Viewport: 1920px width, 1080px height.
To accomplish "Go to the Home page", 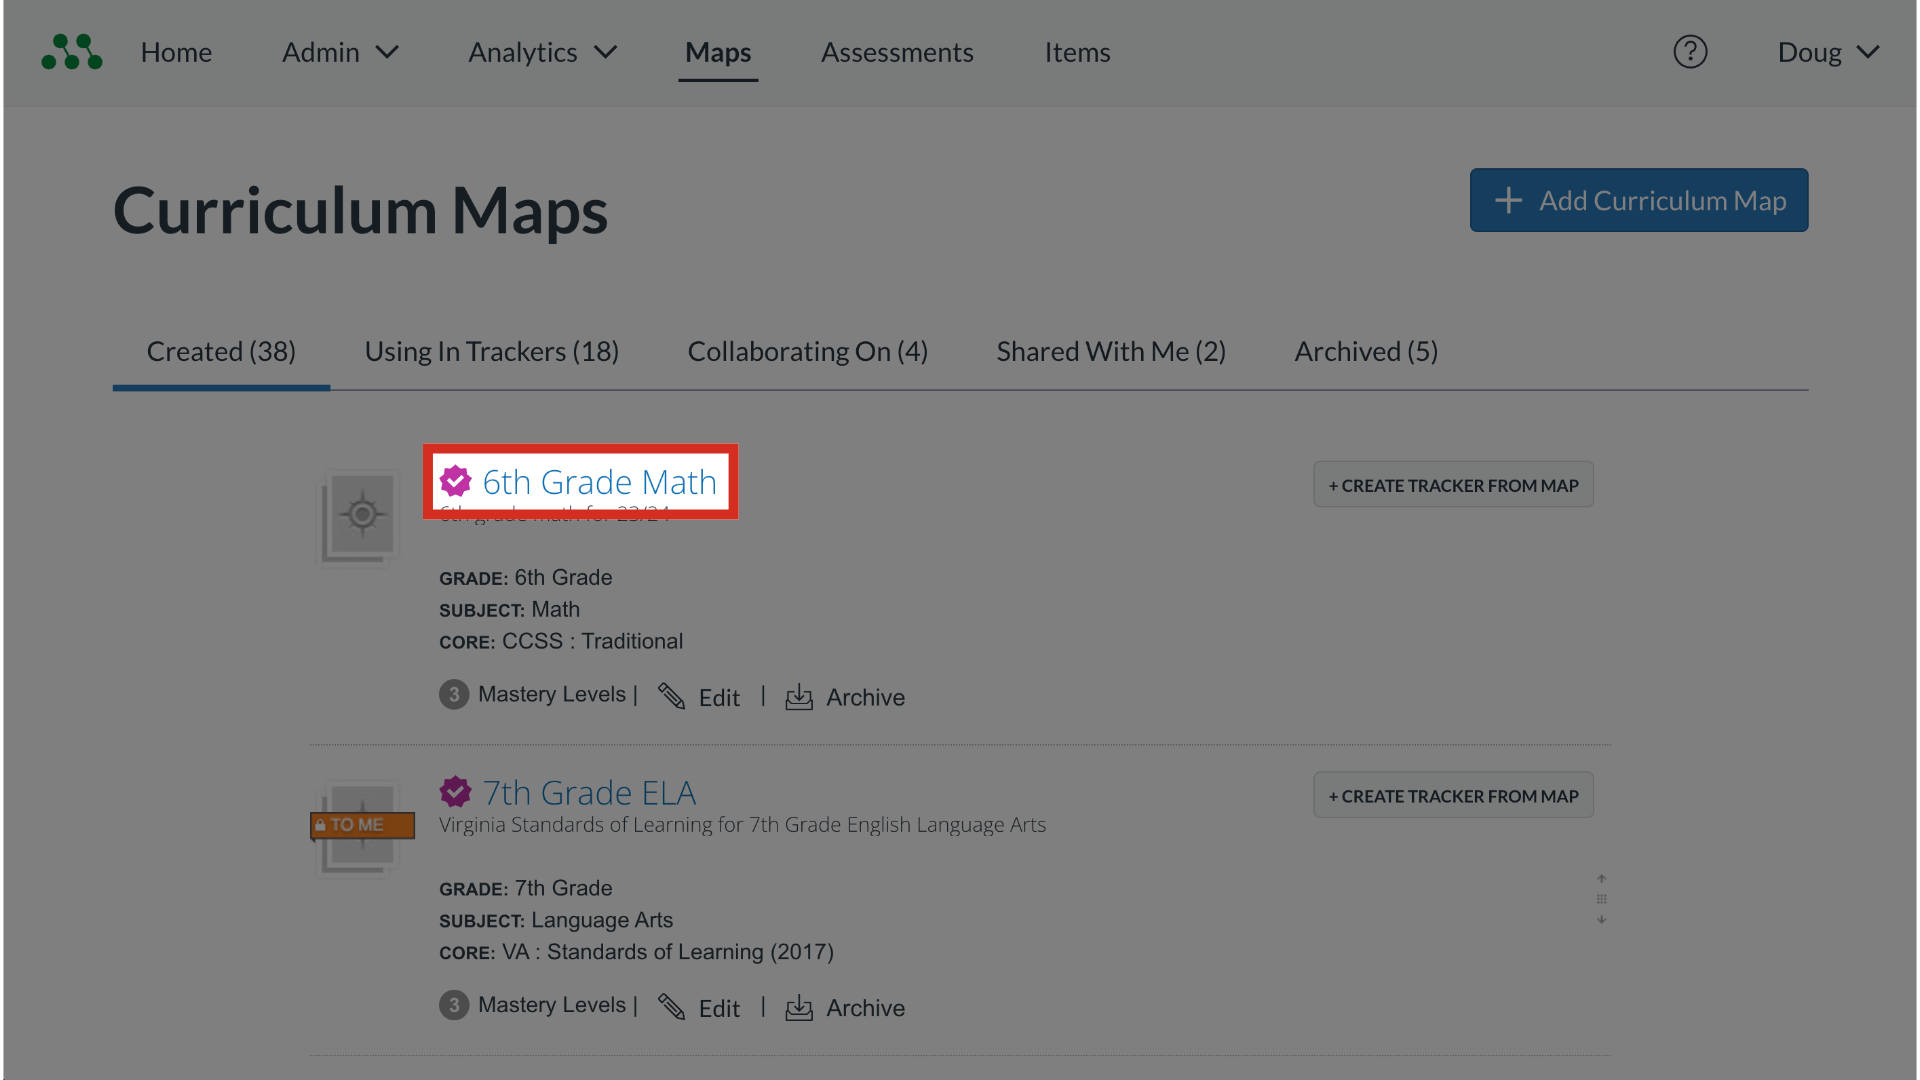I will (176, 52).
